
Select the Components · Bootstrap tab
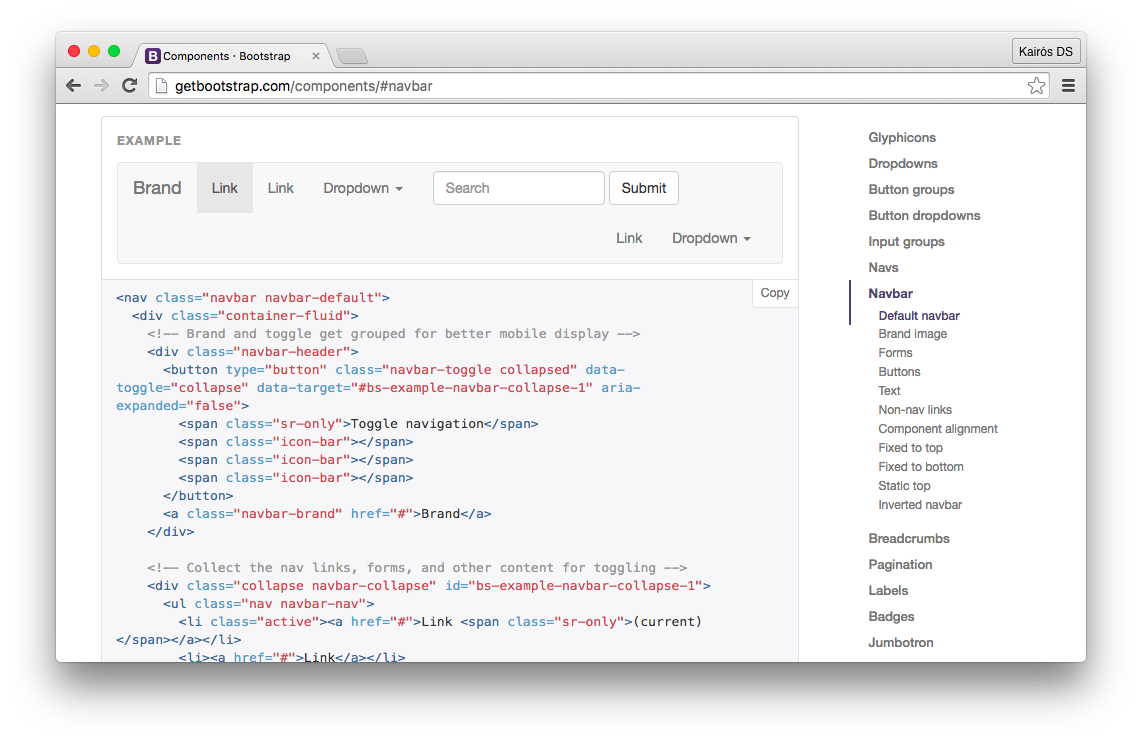click(x=227, y=56)
